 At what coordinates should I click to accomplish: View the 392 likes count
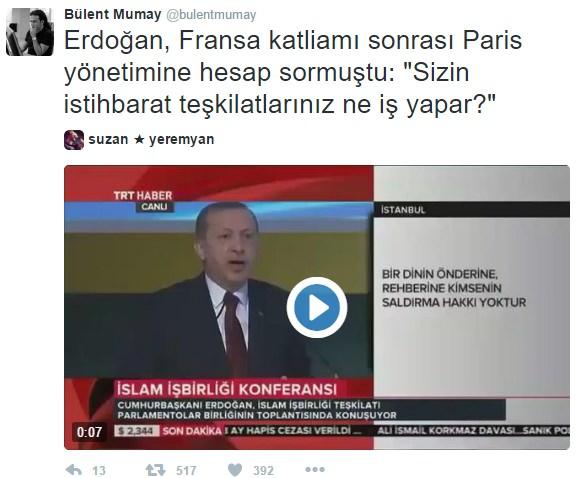[x=263, y=471]
